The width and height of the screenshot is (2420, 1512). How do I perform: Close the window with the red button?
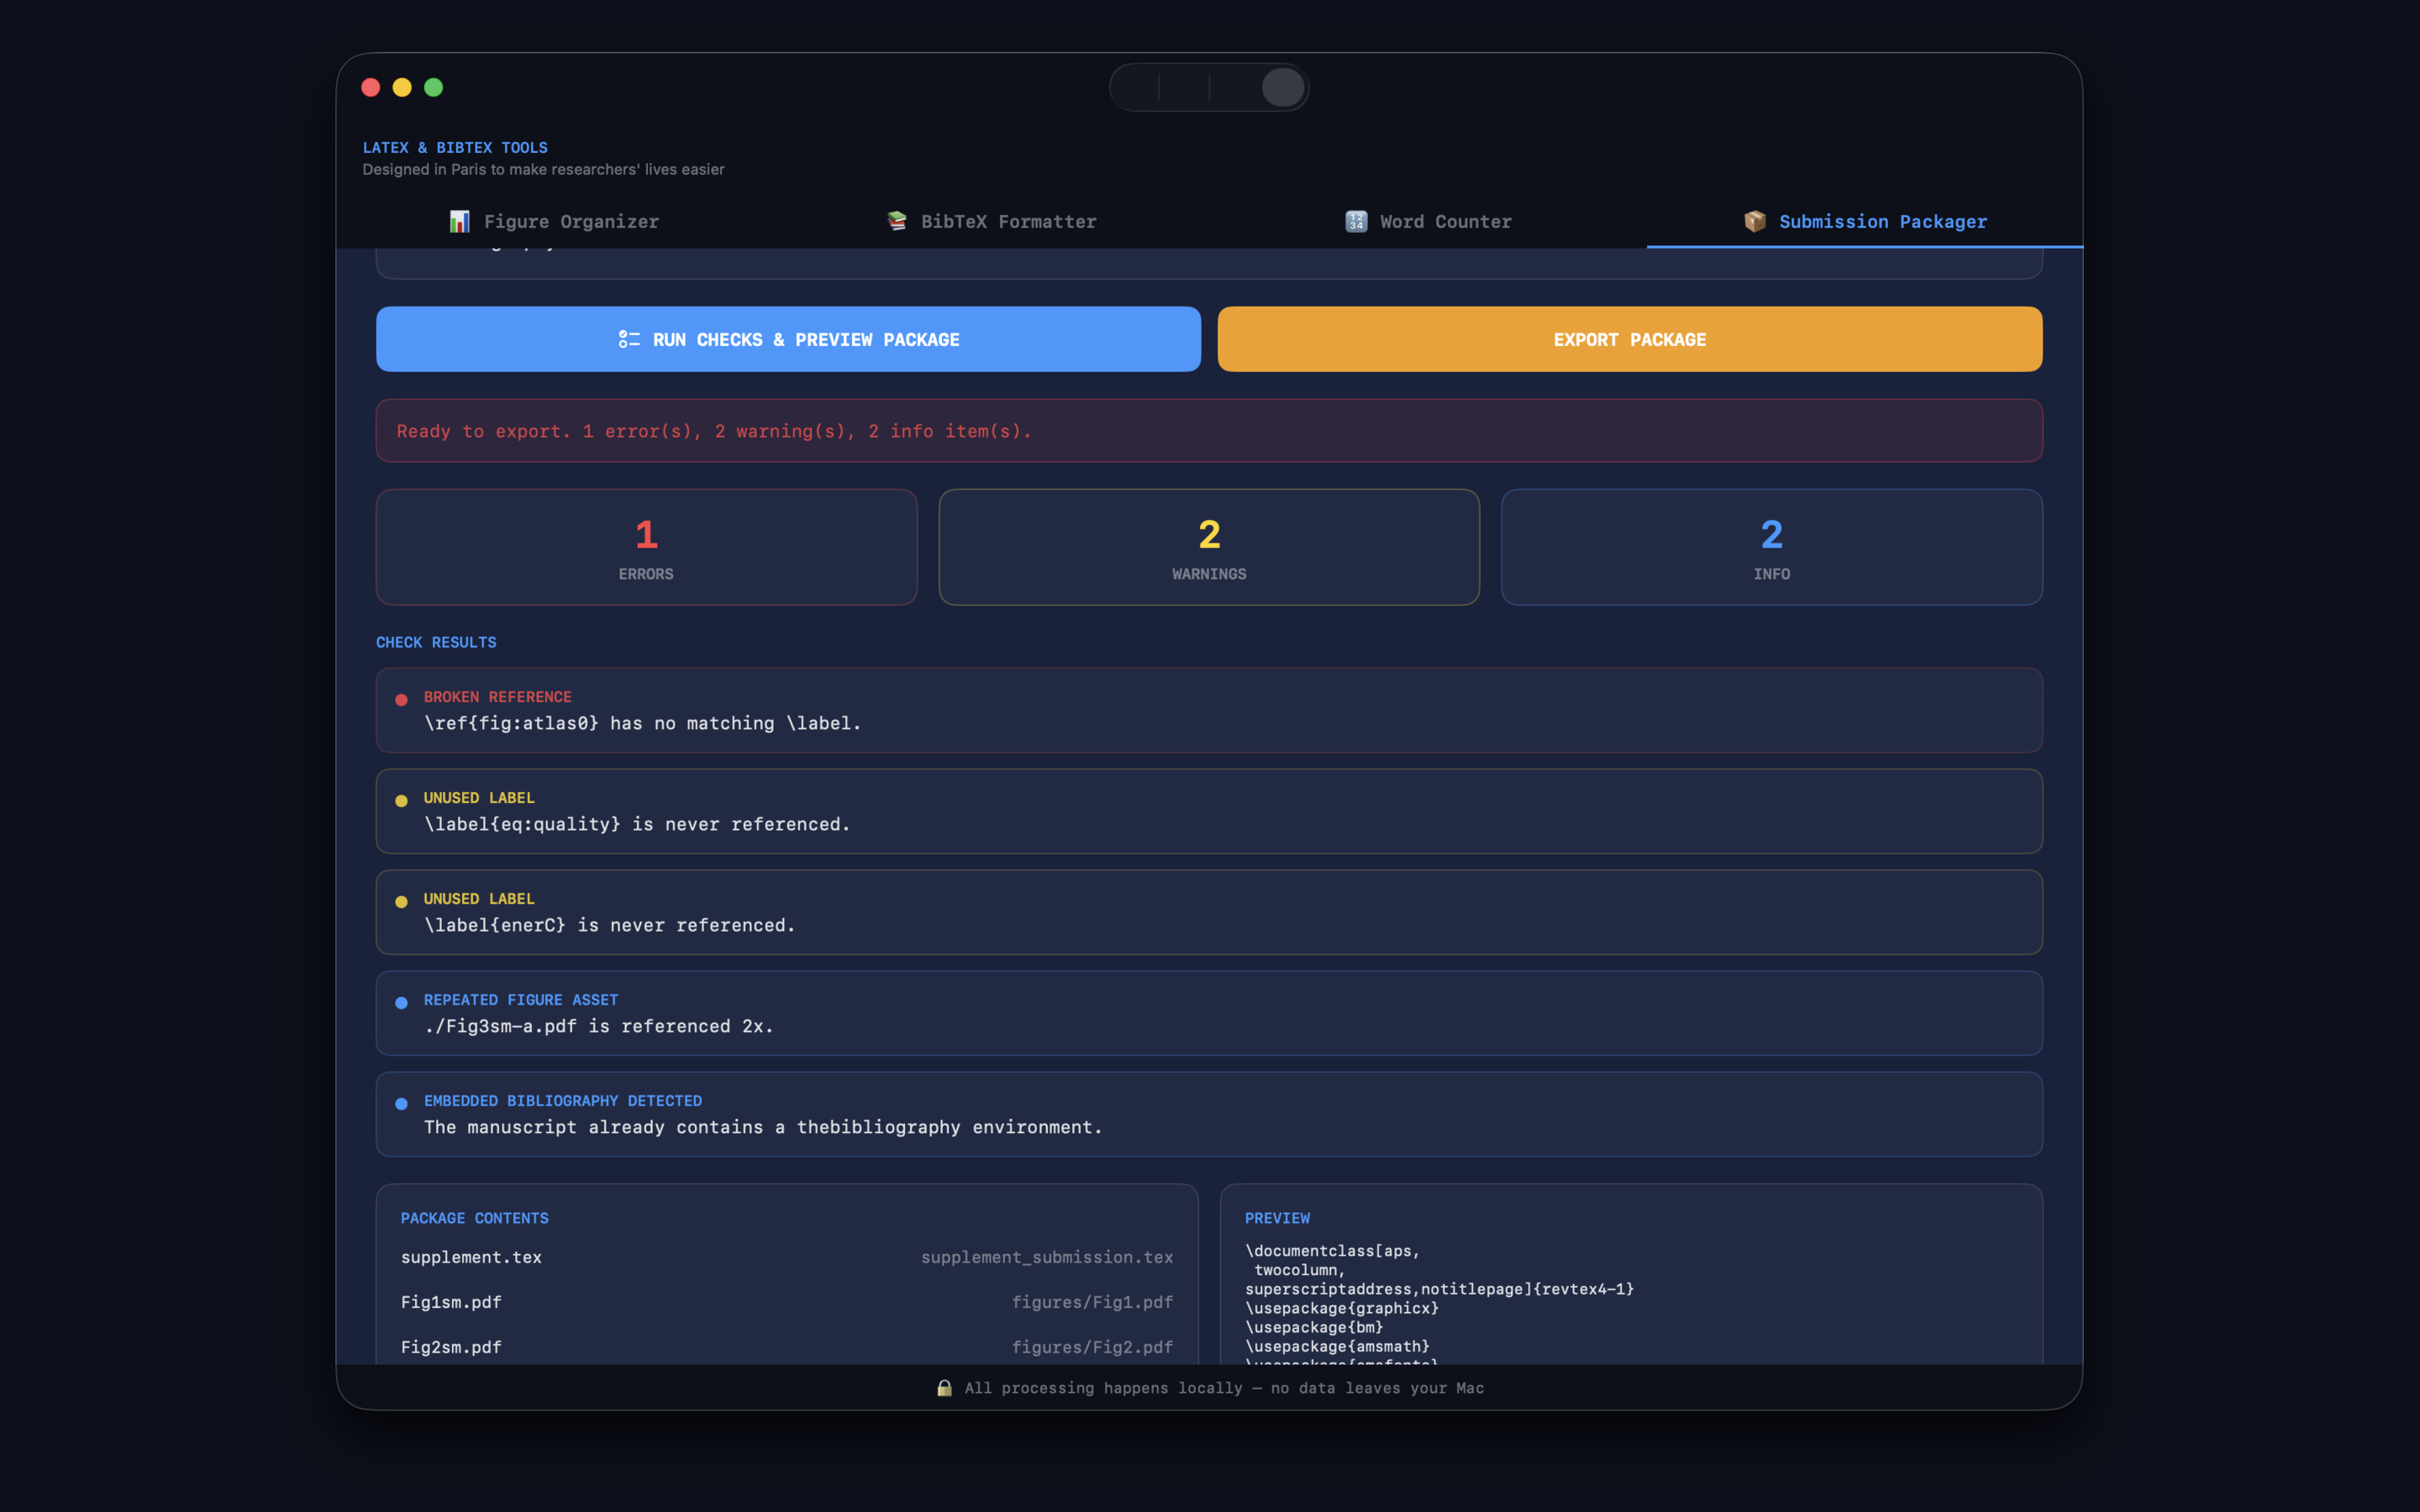(x=371, y=88)
